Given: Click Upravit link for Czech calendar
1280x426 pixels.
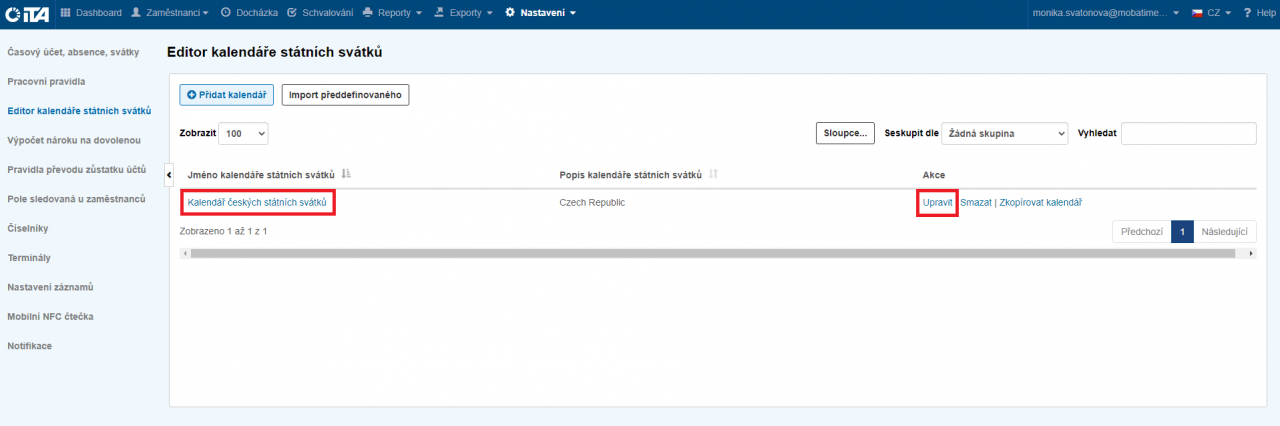Looking at the screenshot, I should click(938, 203).
